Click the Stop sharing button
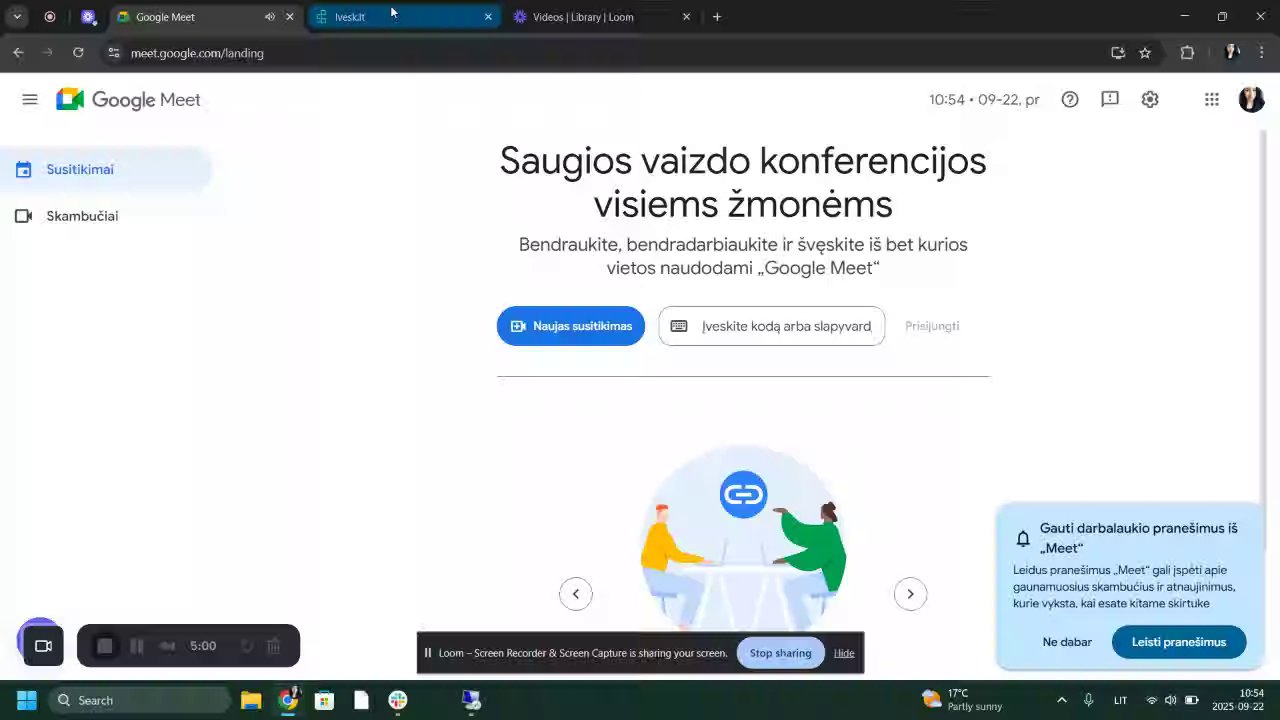Viewport: 1280px width, 720px height. (x=780, y=653)
